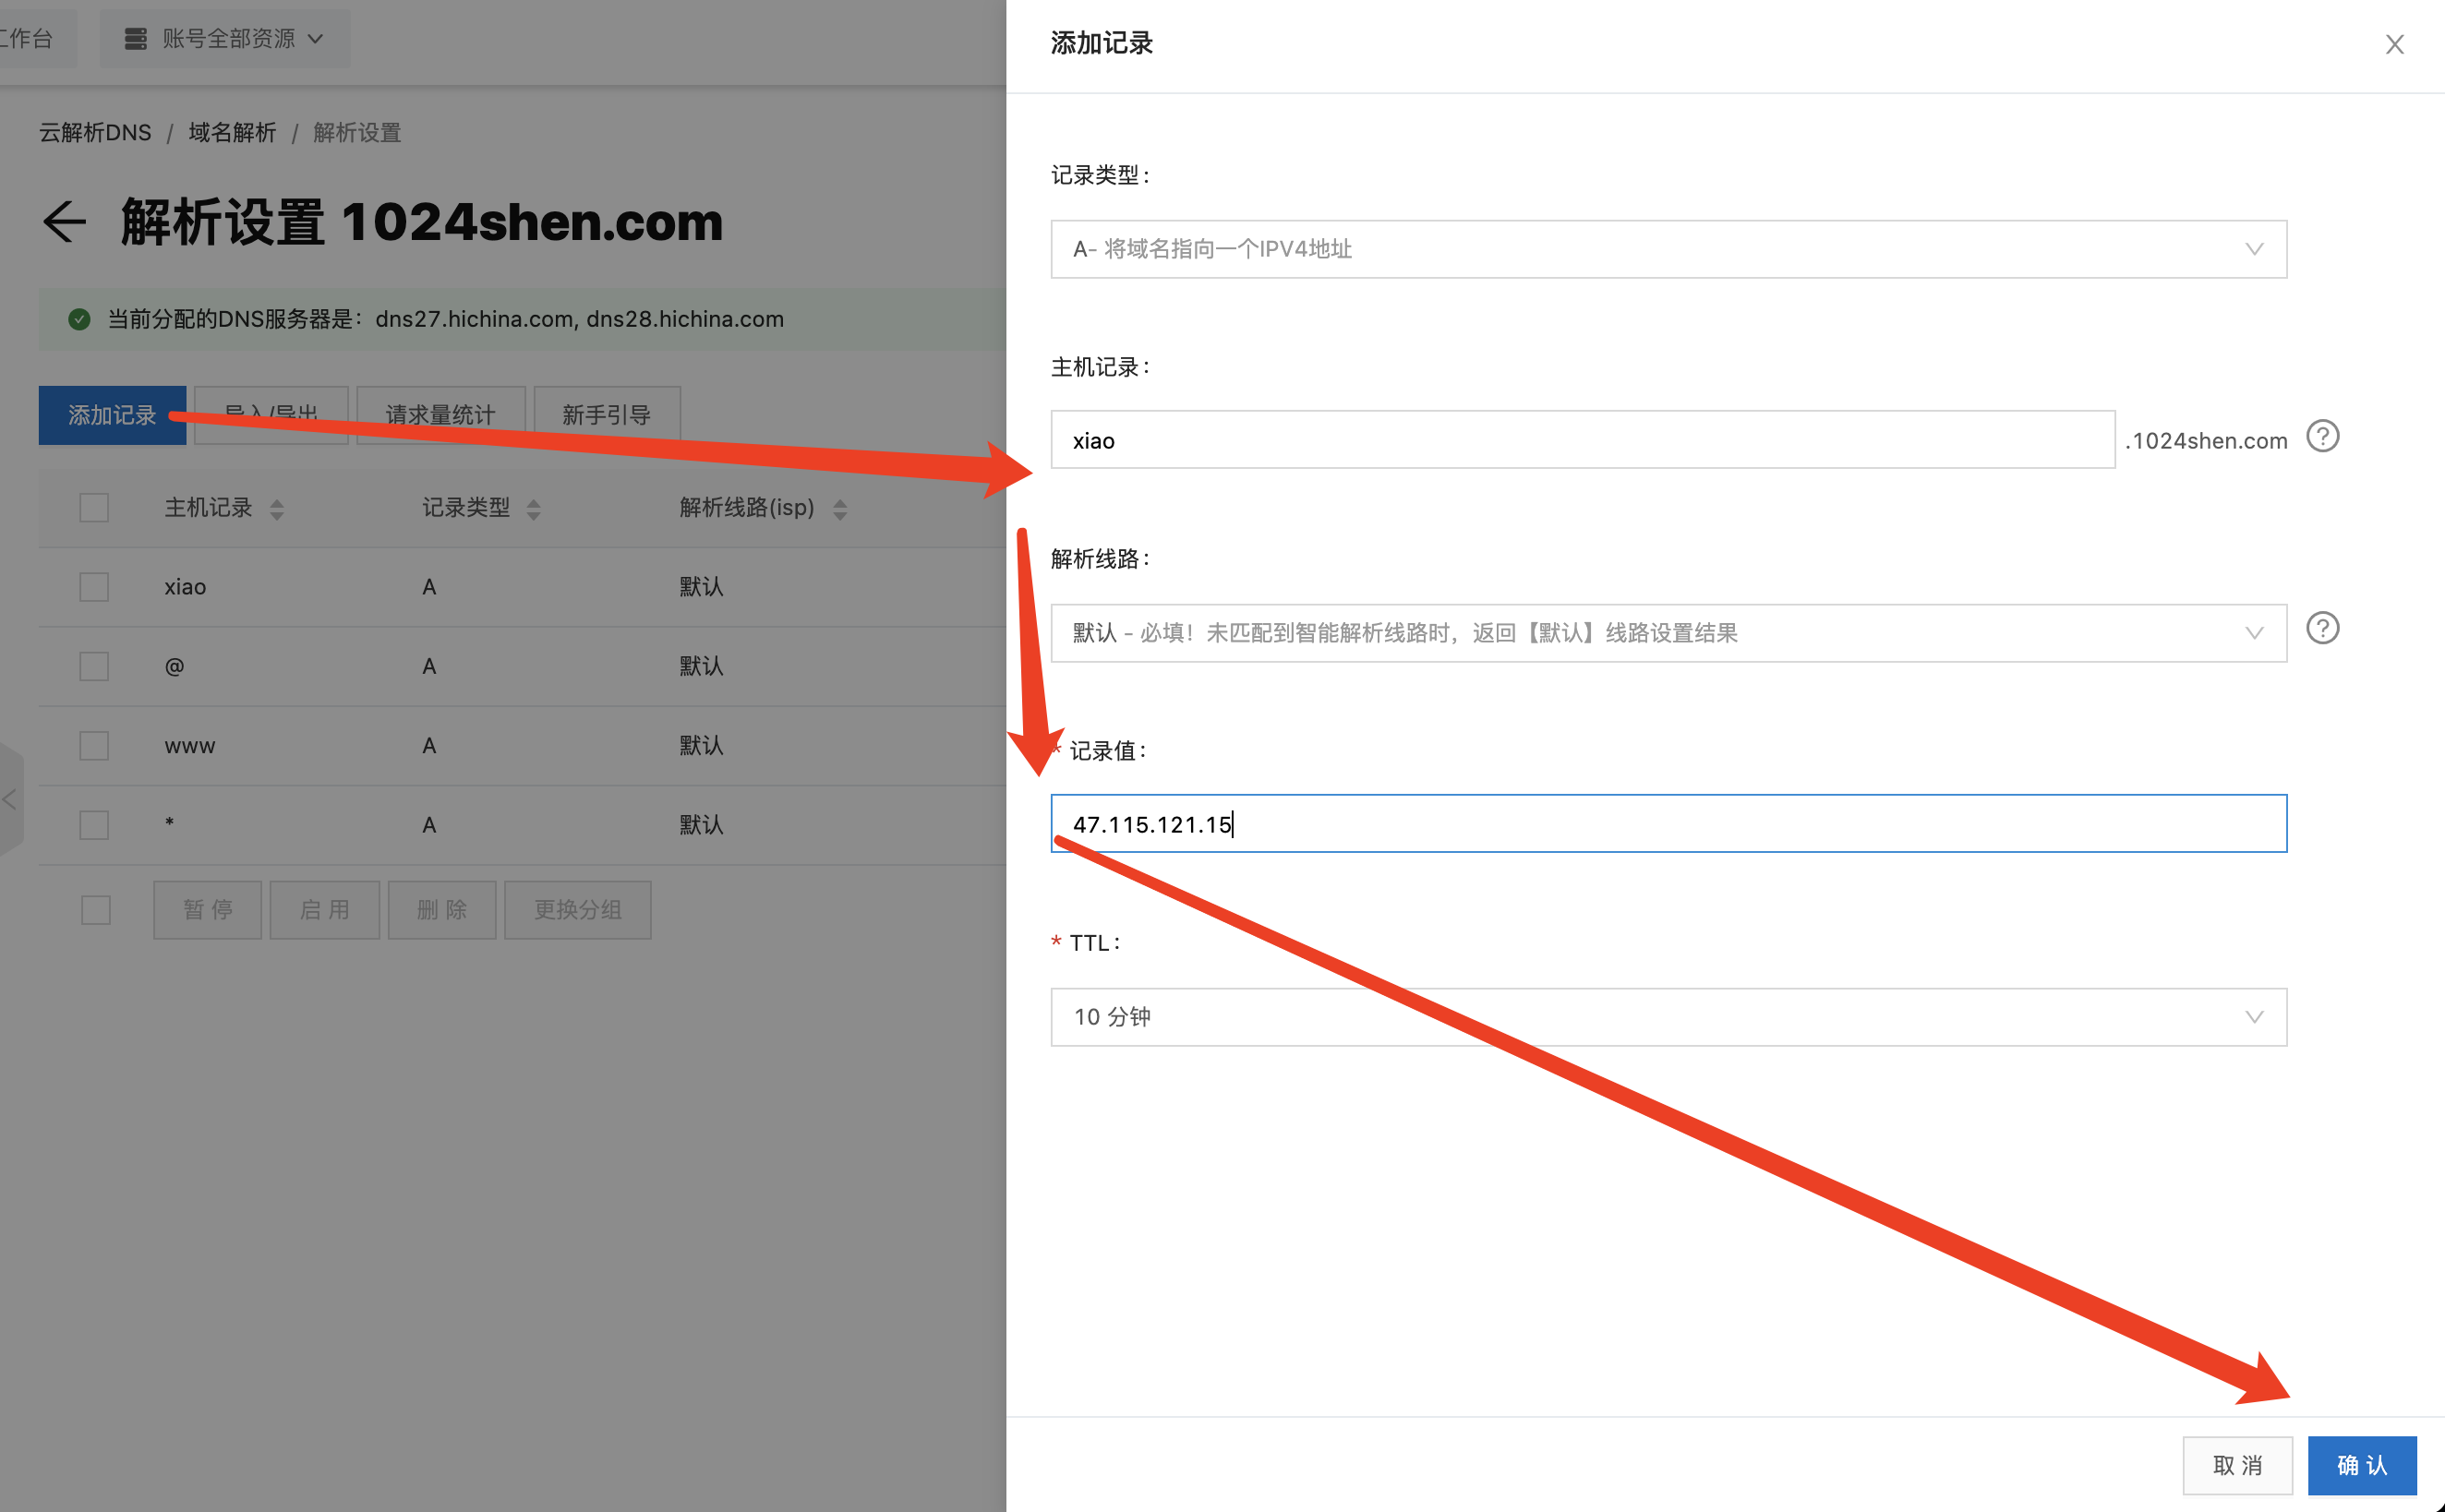Viewport: 2445px width, 1512px height.
Task: Click help icon beside 解析线路 dropdown
Action: pos(2322,629)
